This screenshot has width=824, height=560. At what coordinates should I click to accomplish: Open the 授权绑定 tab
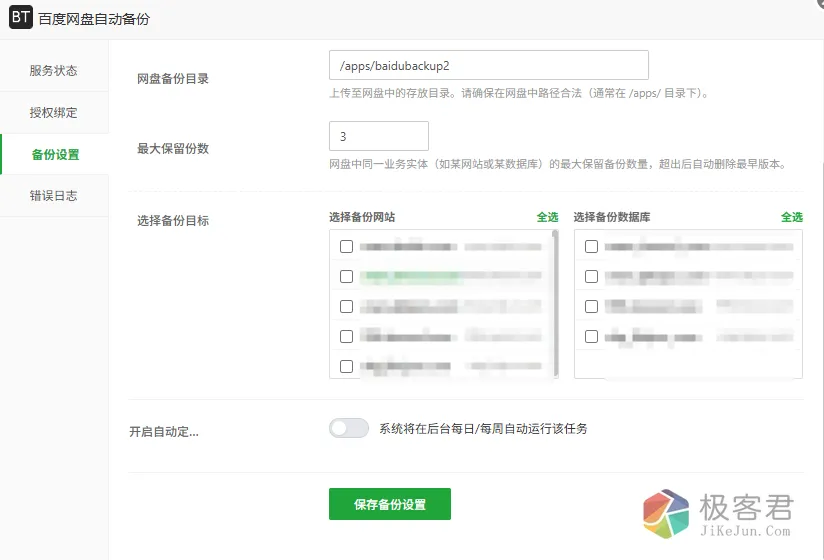coord(54,112)
